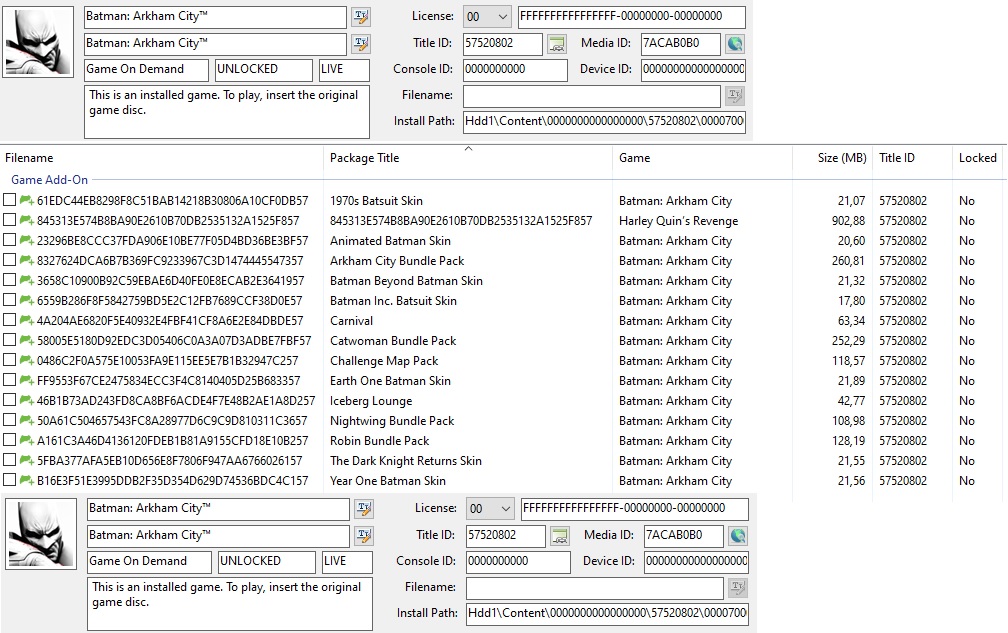Viewport: 1008px width, 633px height.
Task: Click size value 902,88
Action: click(849, 221)
